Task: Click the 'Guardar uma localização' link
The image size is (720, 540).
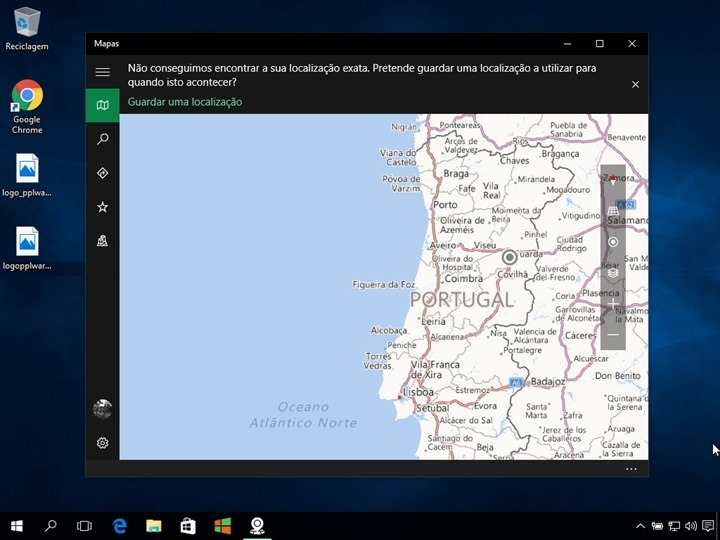Action: point(185,102)
